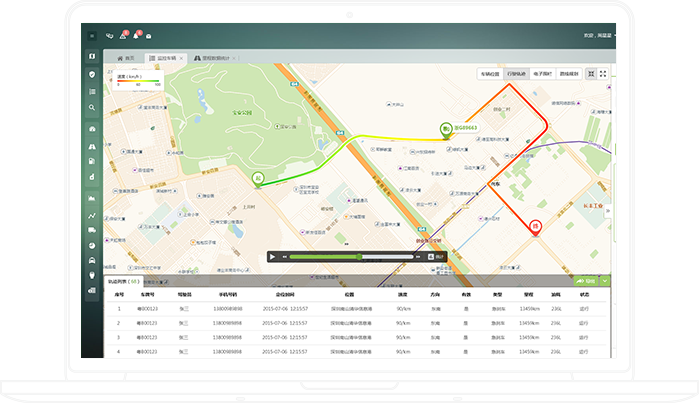Click the hamburger menu icon in the header
The width and height of the screenshot is (699, 403).
pos(92,35)
